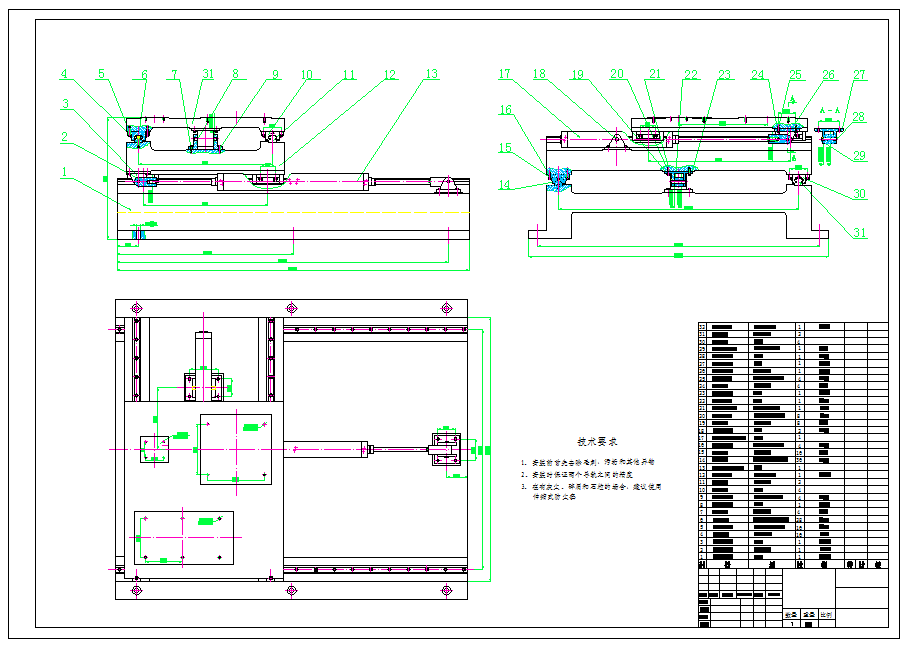This screenshot has height=645, width=905.
Task: Click the part balloon number 2
Action: pos(65,137)
